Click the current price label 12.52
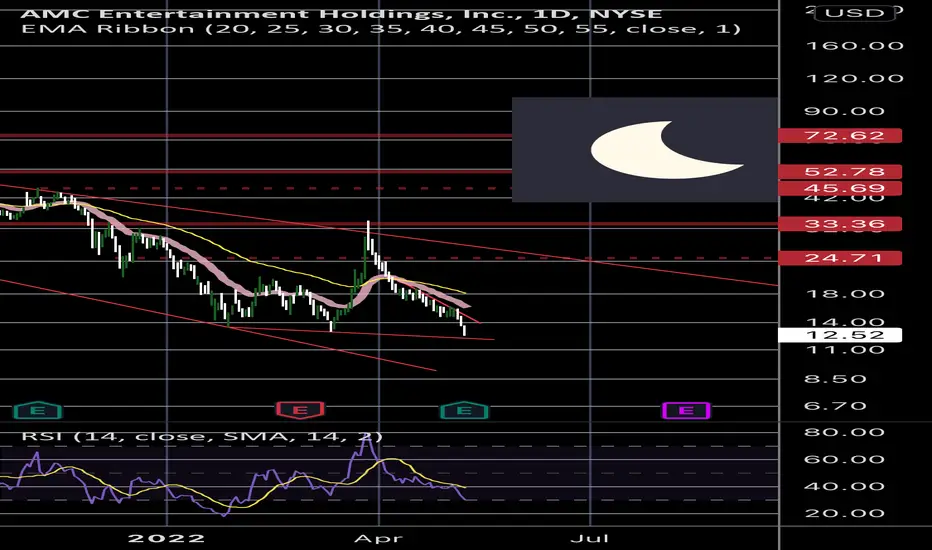 tap(840, 335)
